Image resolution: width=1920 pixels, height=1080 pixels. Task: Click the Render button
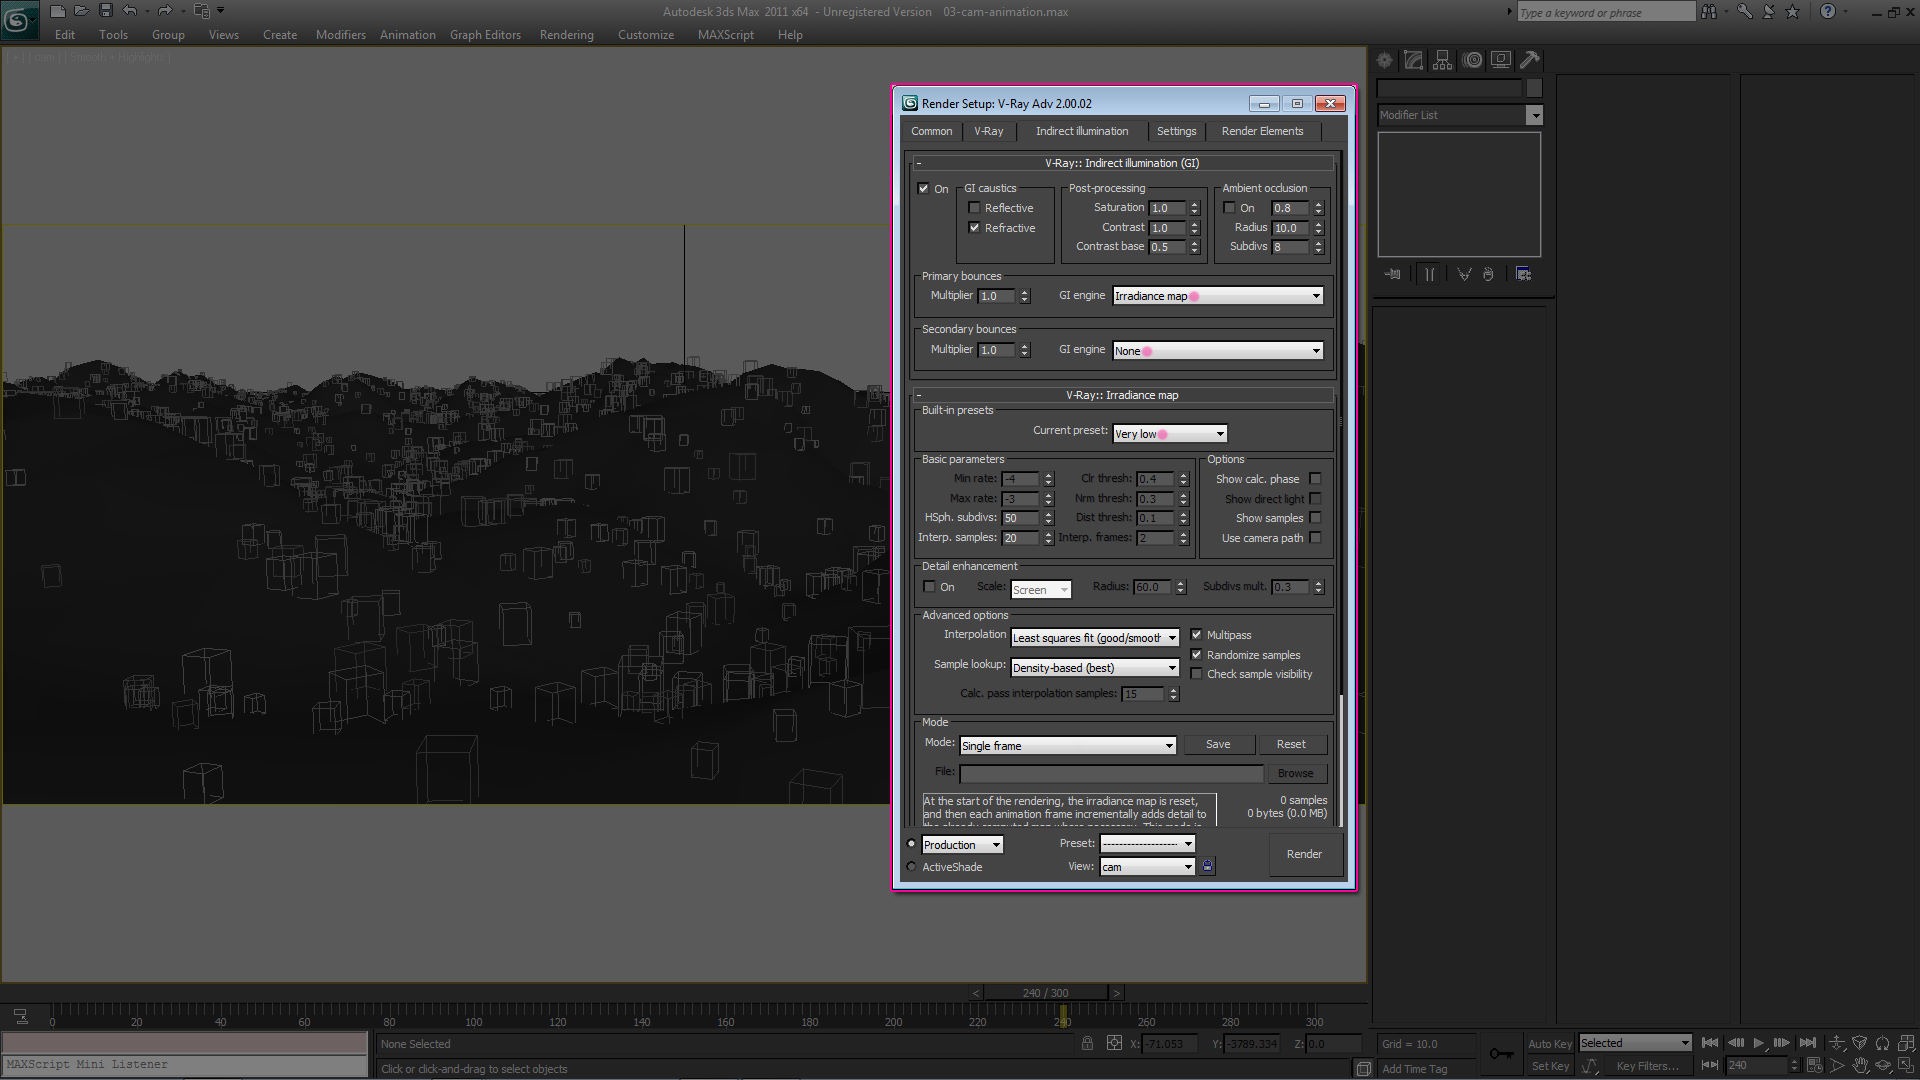point(1304,855)
